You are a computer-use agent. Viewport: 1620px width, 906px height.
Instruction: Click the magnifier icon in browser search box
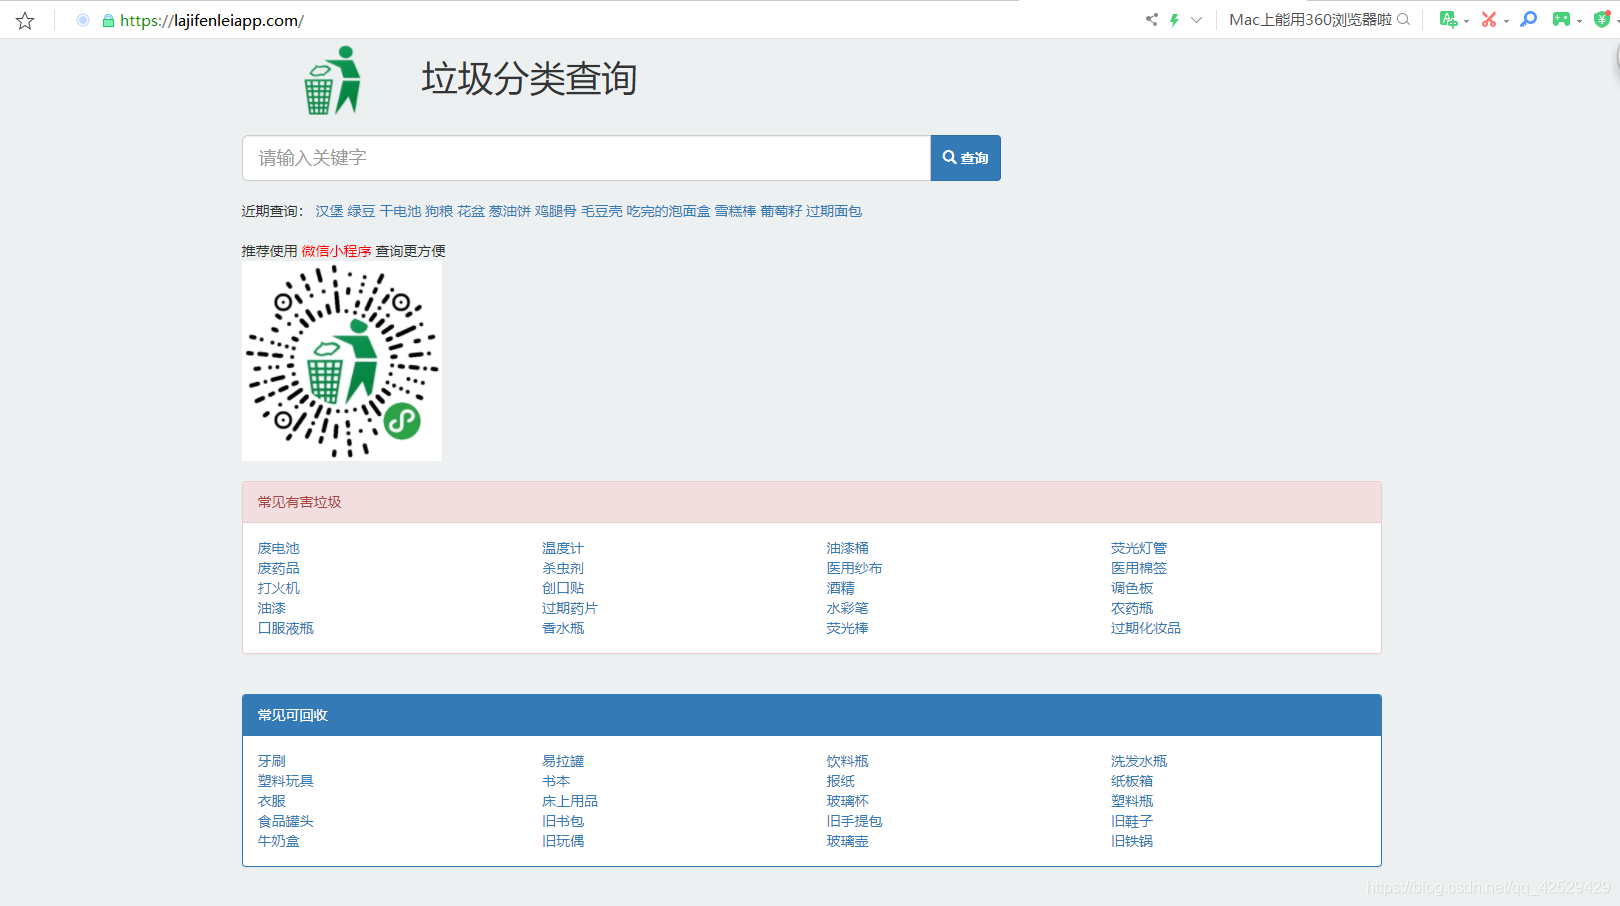pyautogui.click(x=1404, y=19)
